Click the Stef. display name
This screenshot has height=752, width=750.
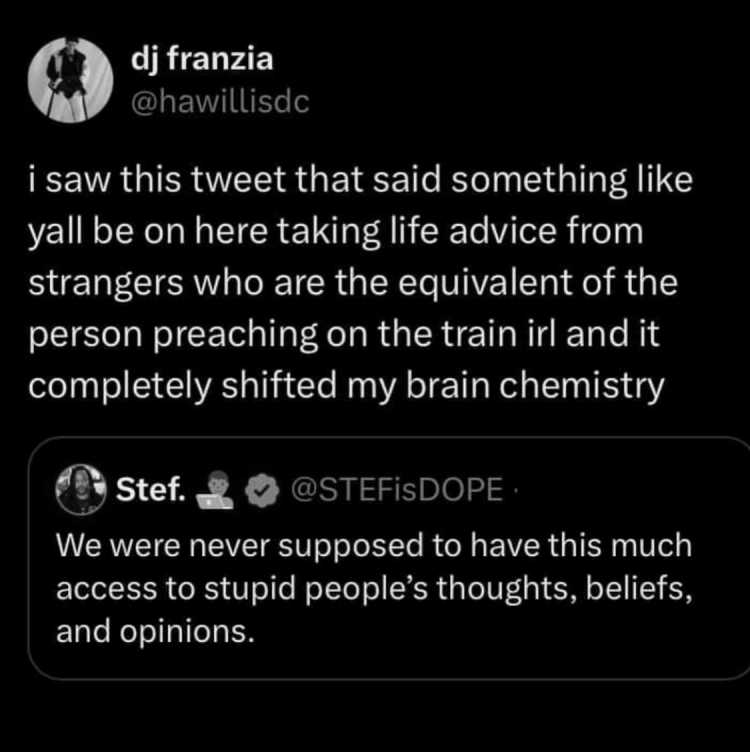click(151, 489)
